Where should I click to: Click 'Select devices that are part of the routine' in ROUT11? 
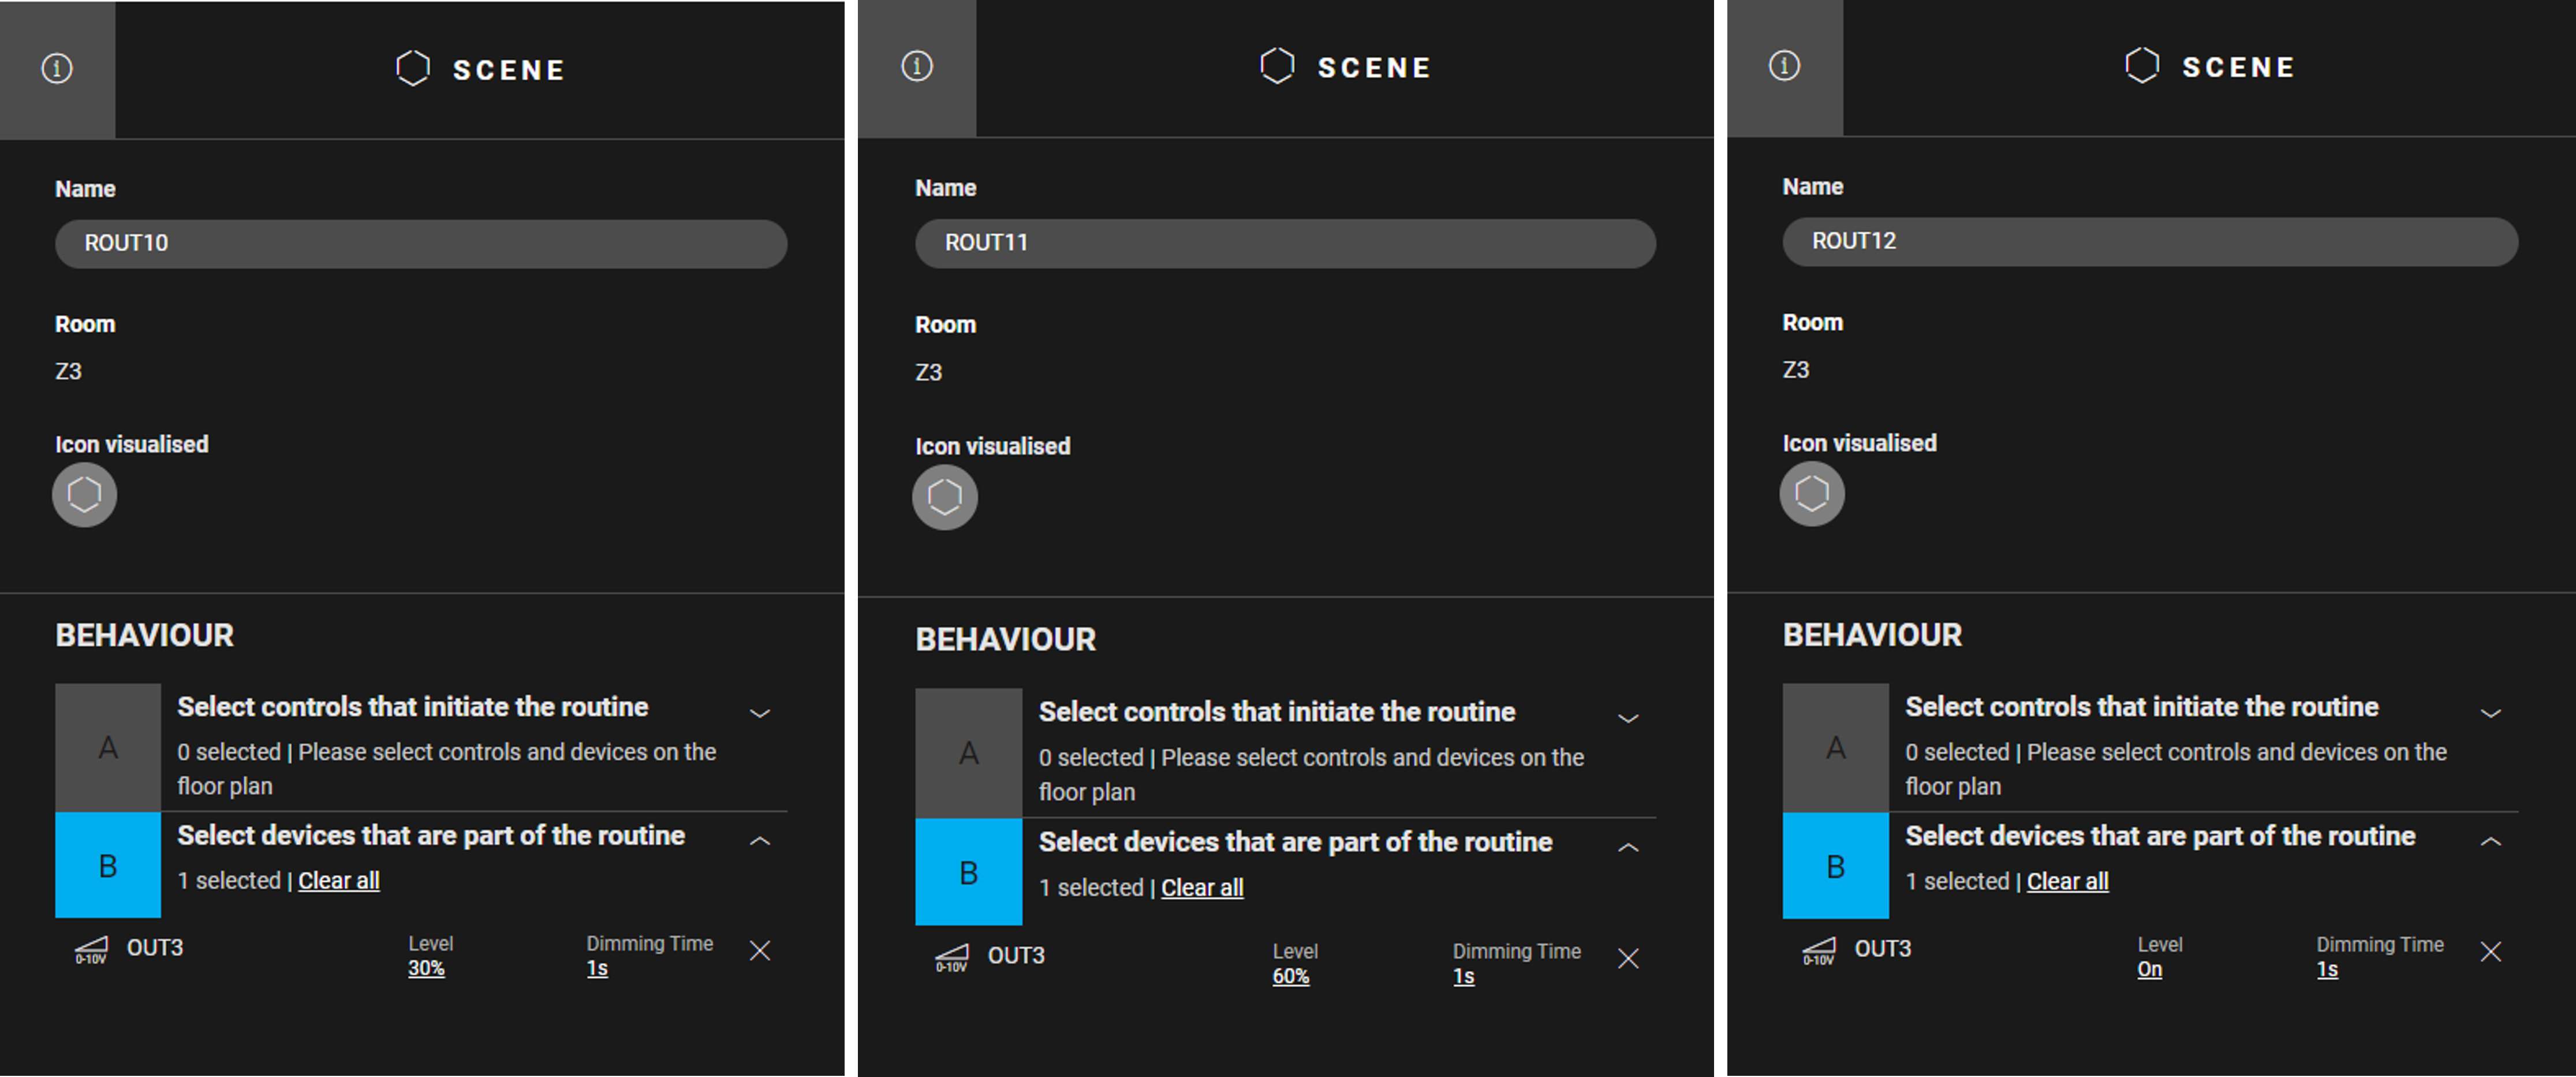click(1295, 842)
